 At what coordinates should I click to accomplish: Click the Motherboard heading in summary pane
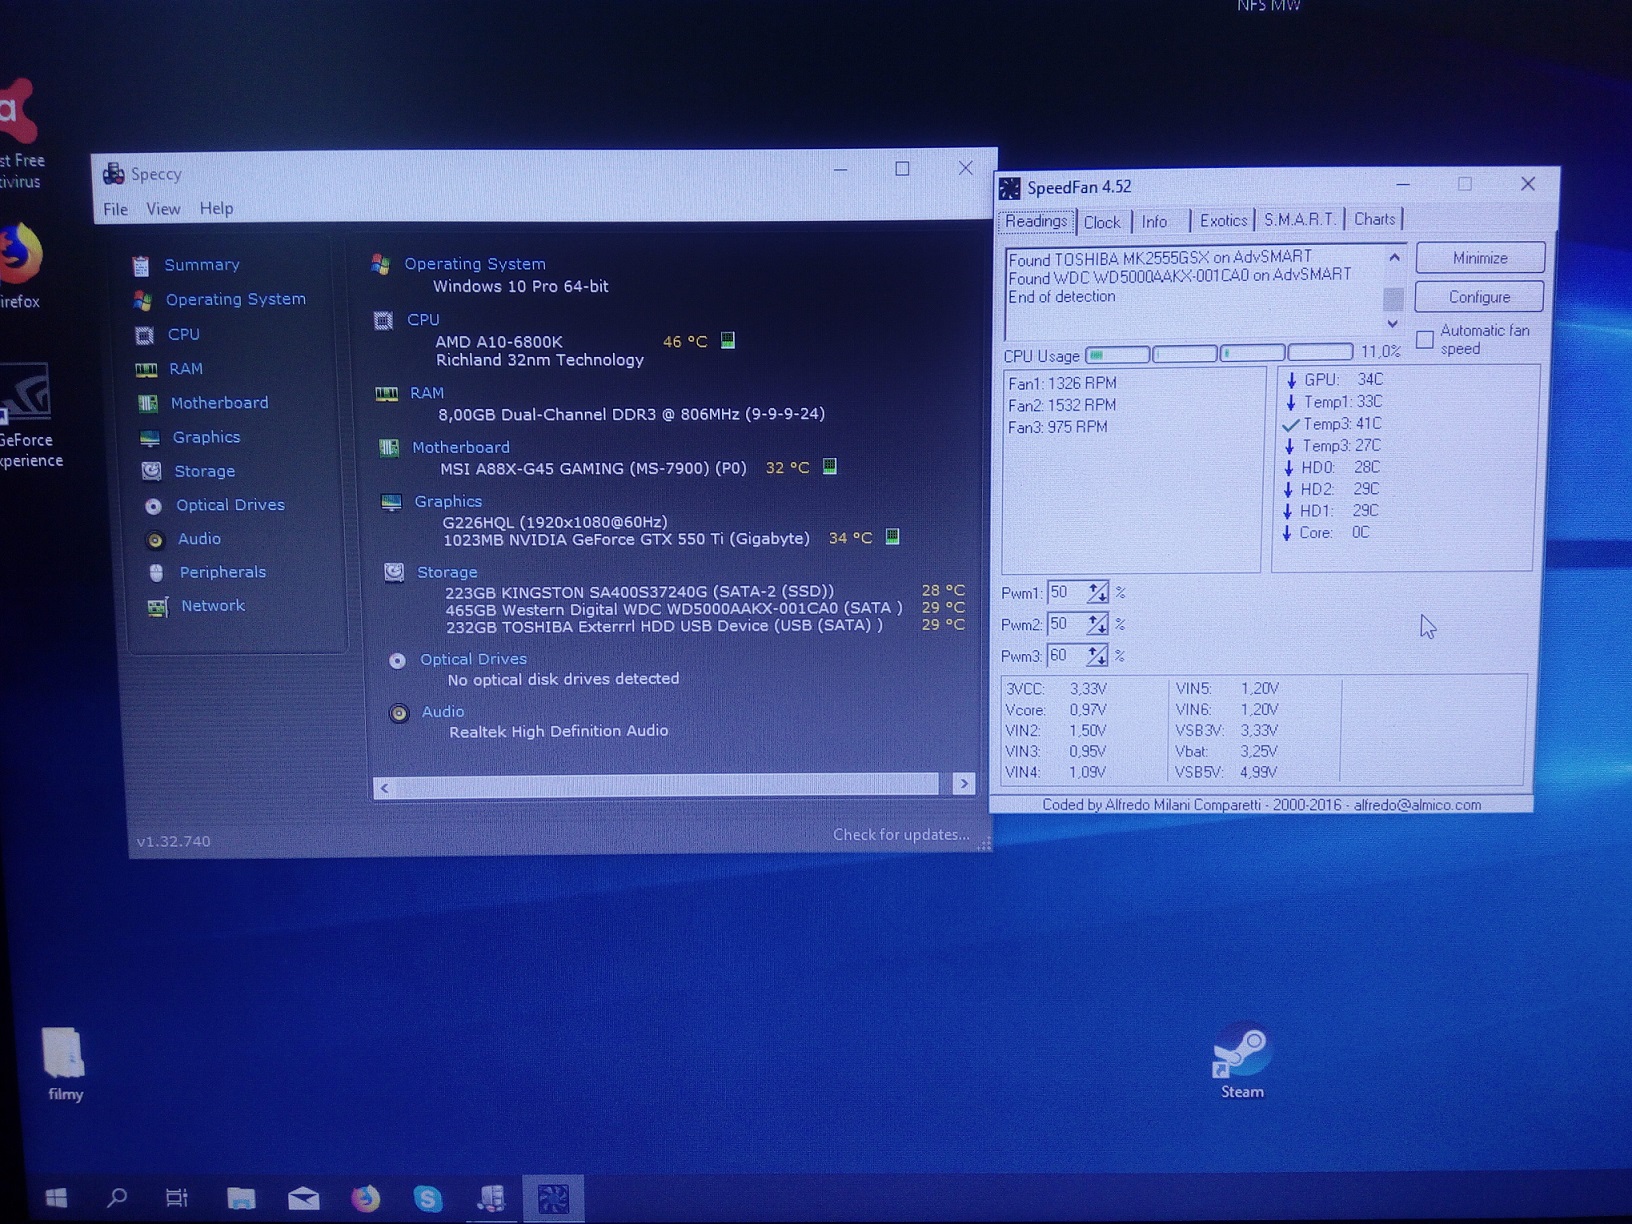(x=461, y=447)
